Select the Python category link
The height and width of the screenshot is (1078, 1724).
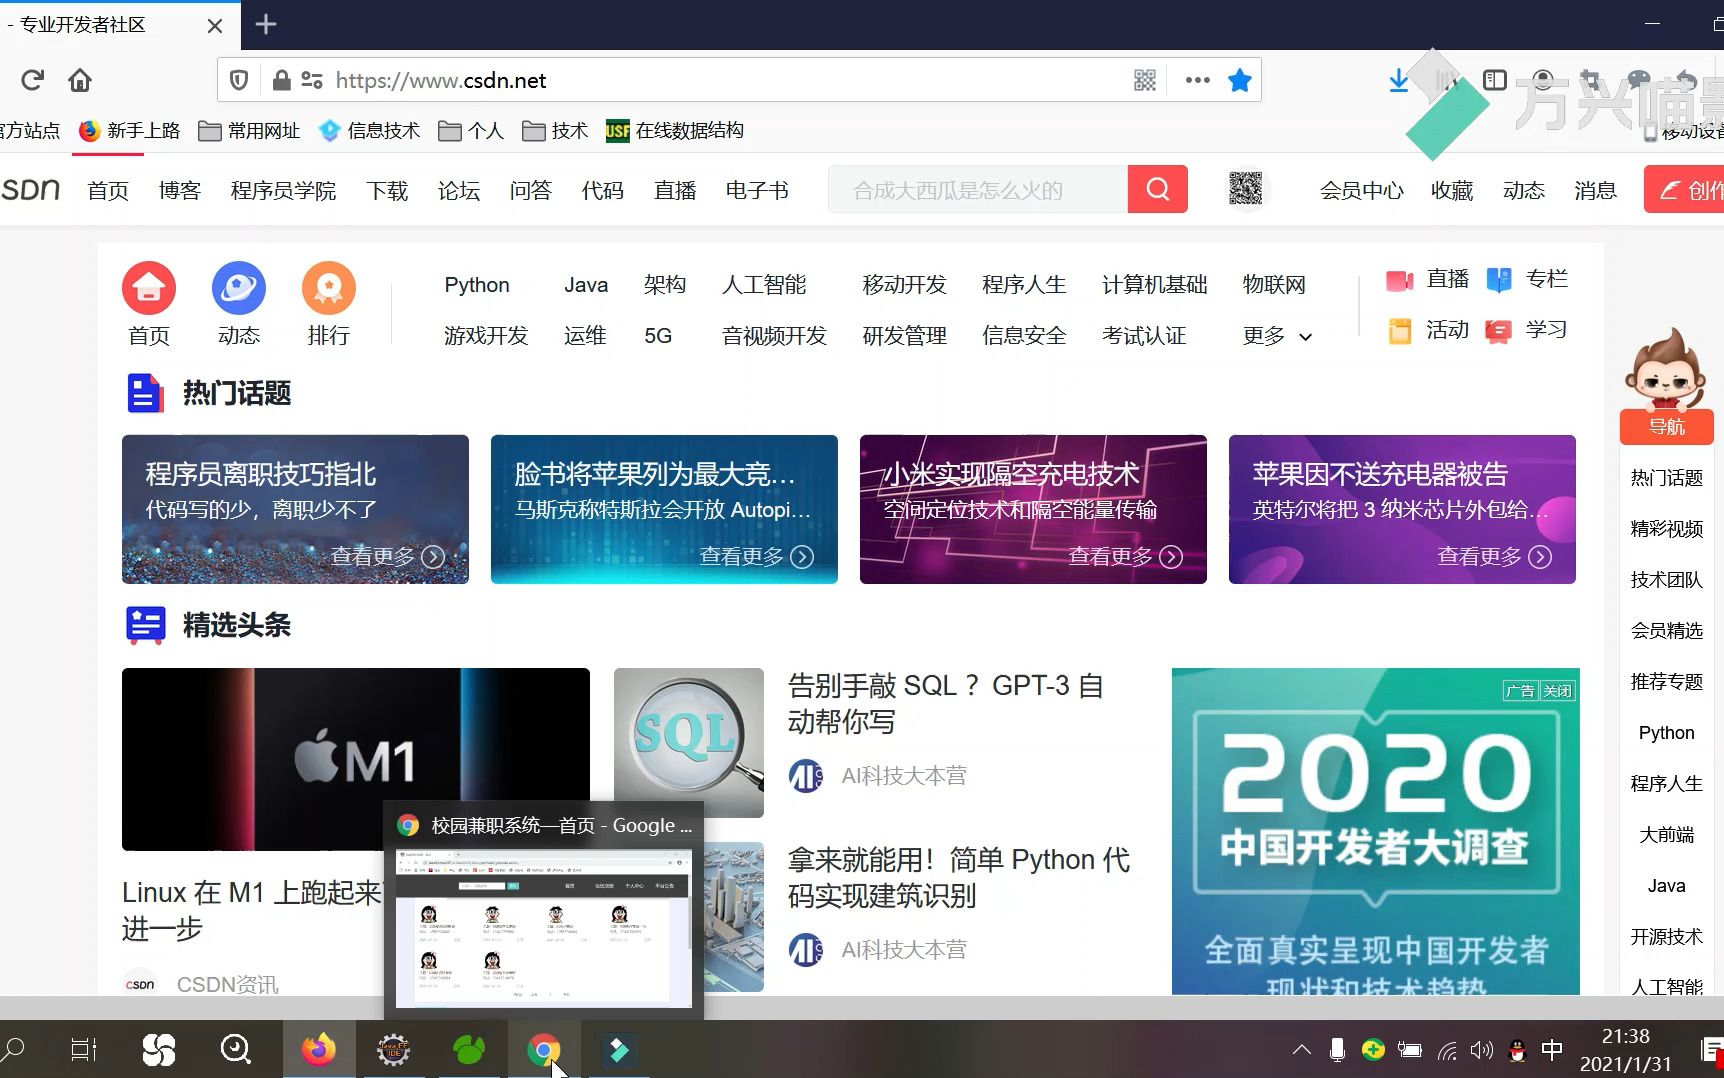coord(477,285)
